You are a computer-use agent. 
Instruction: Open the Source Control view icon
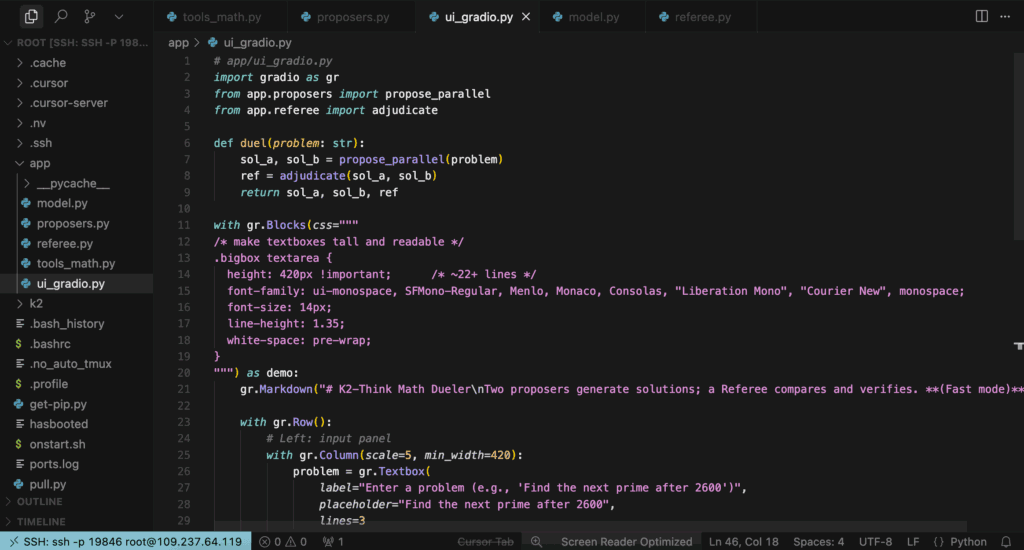tap(90, 17)
